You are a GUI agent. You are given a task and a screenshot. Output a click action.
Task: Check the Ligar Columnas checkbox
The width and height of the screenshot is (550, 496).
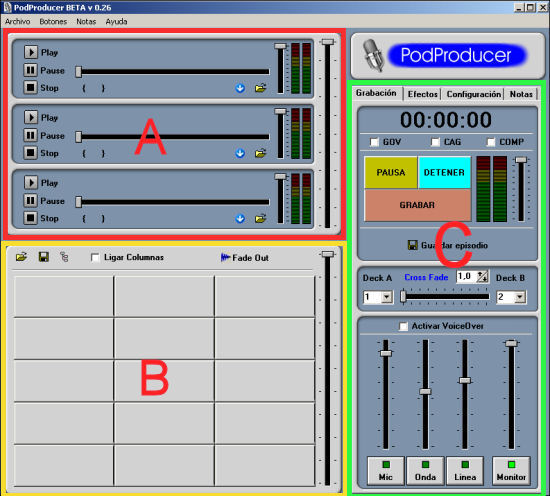click(x=95, y=257)
